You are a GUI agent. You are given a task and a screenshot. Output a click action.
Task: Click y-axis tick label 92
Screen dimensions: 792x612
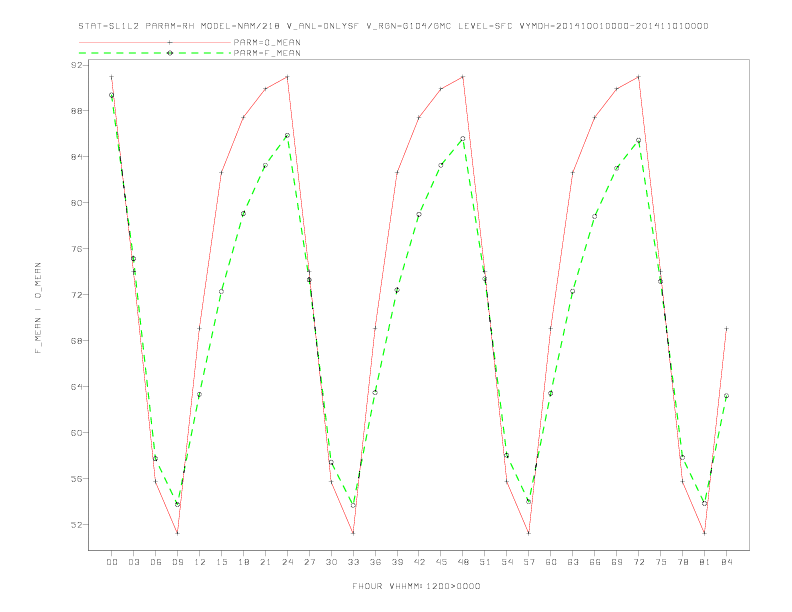[x=78, y=65]
